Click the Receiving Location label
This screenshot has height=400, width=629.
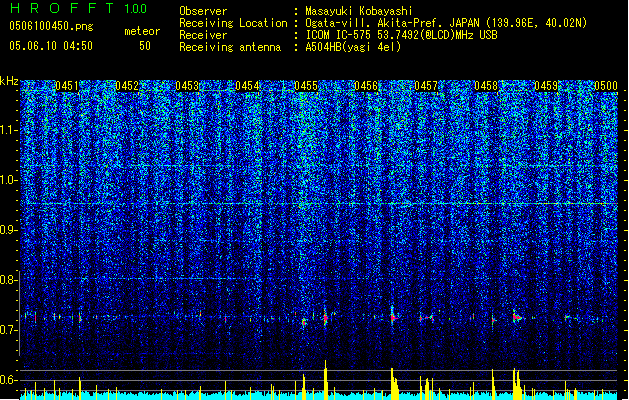click(233, 23)
